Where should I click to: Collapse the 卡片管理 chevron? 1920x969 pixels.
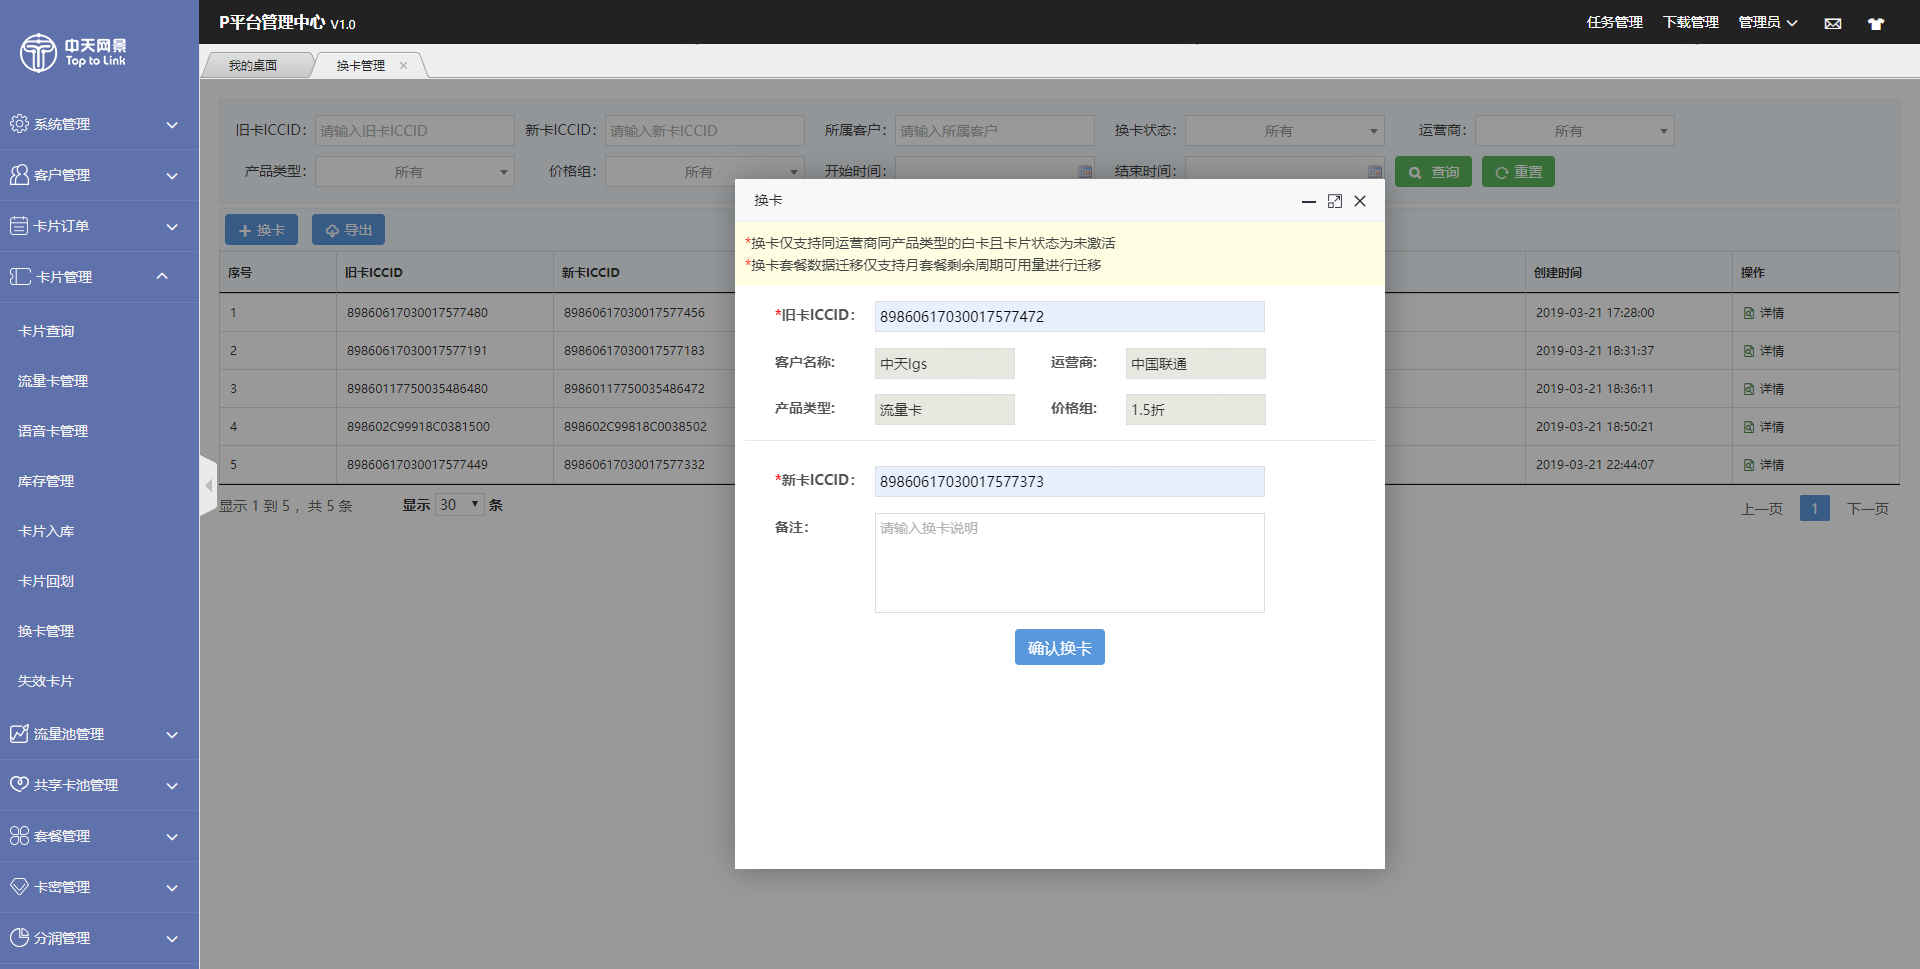tap(162, 276)
